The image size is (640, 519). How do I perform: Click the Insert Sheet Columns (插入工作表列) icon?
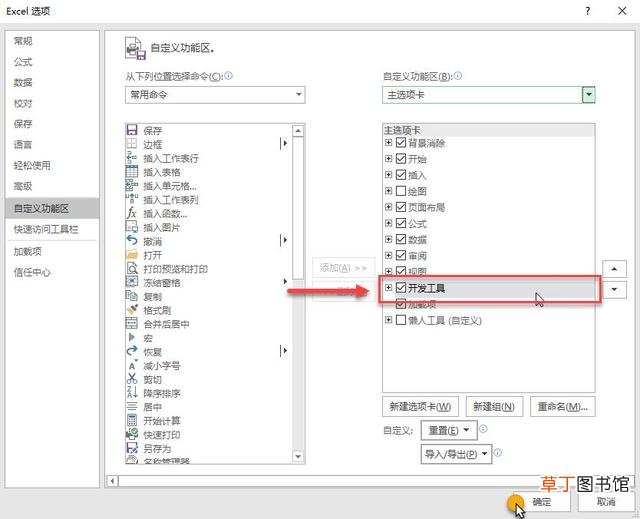point(132,199)
